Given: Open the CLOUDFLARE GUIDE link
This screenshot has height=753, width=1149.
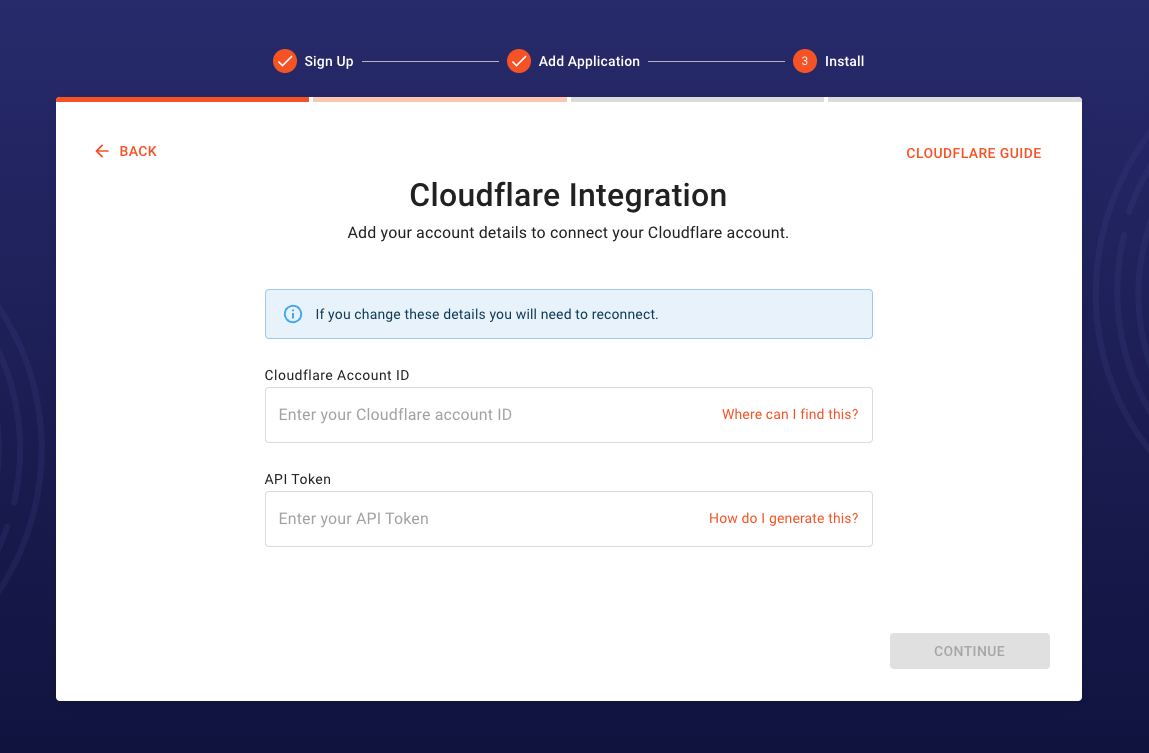Looking at the screenshot, I should (x=973, y=153).
